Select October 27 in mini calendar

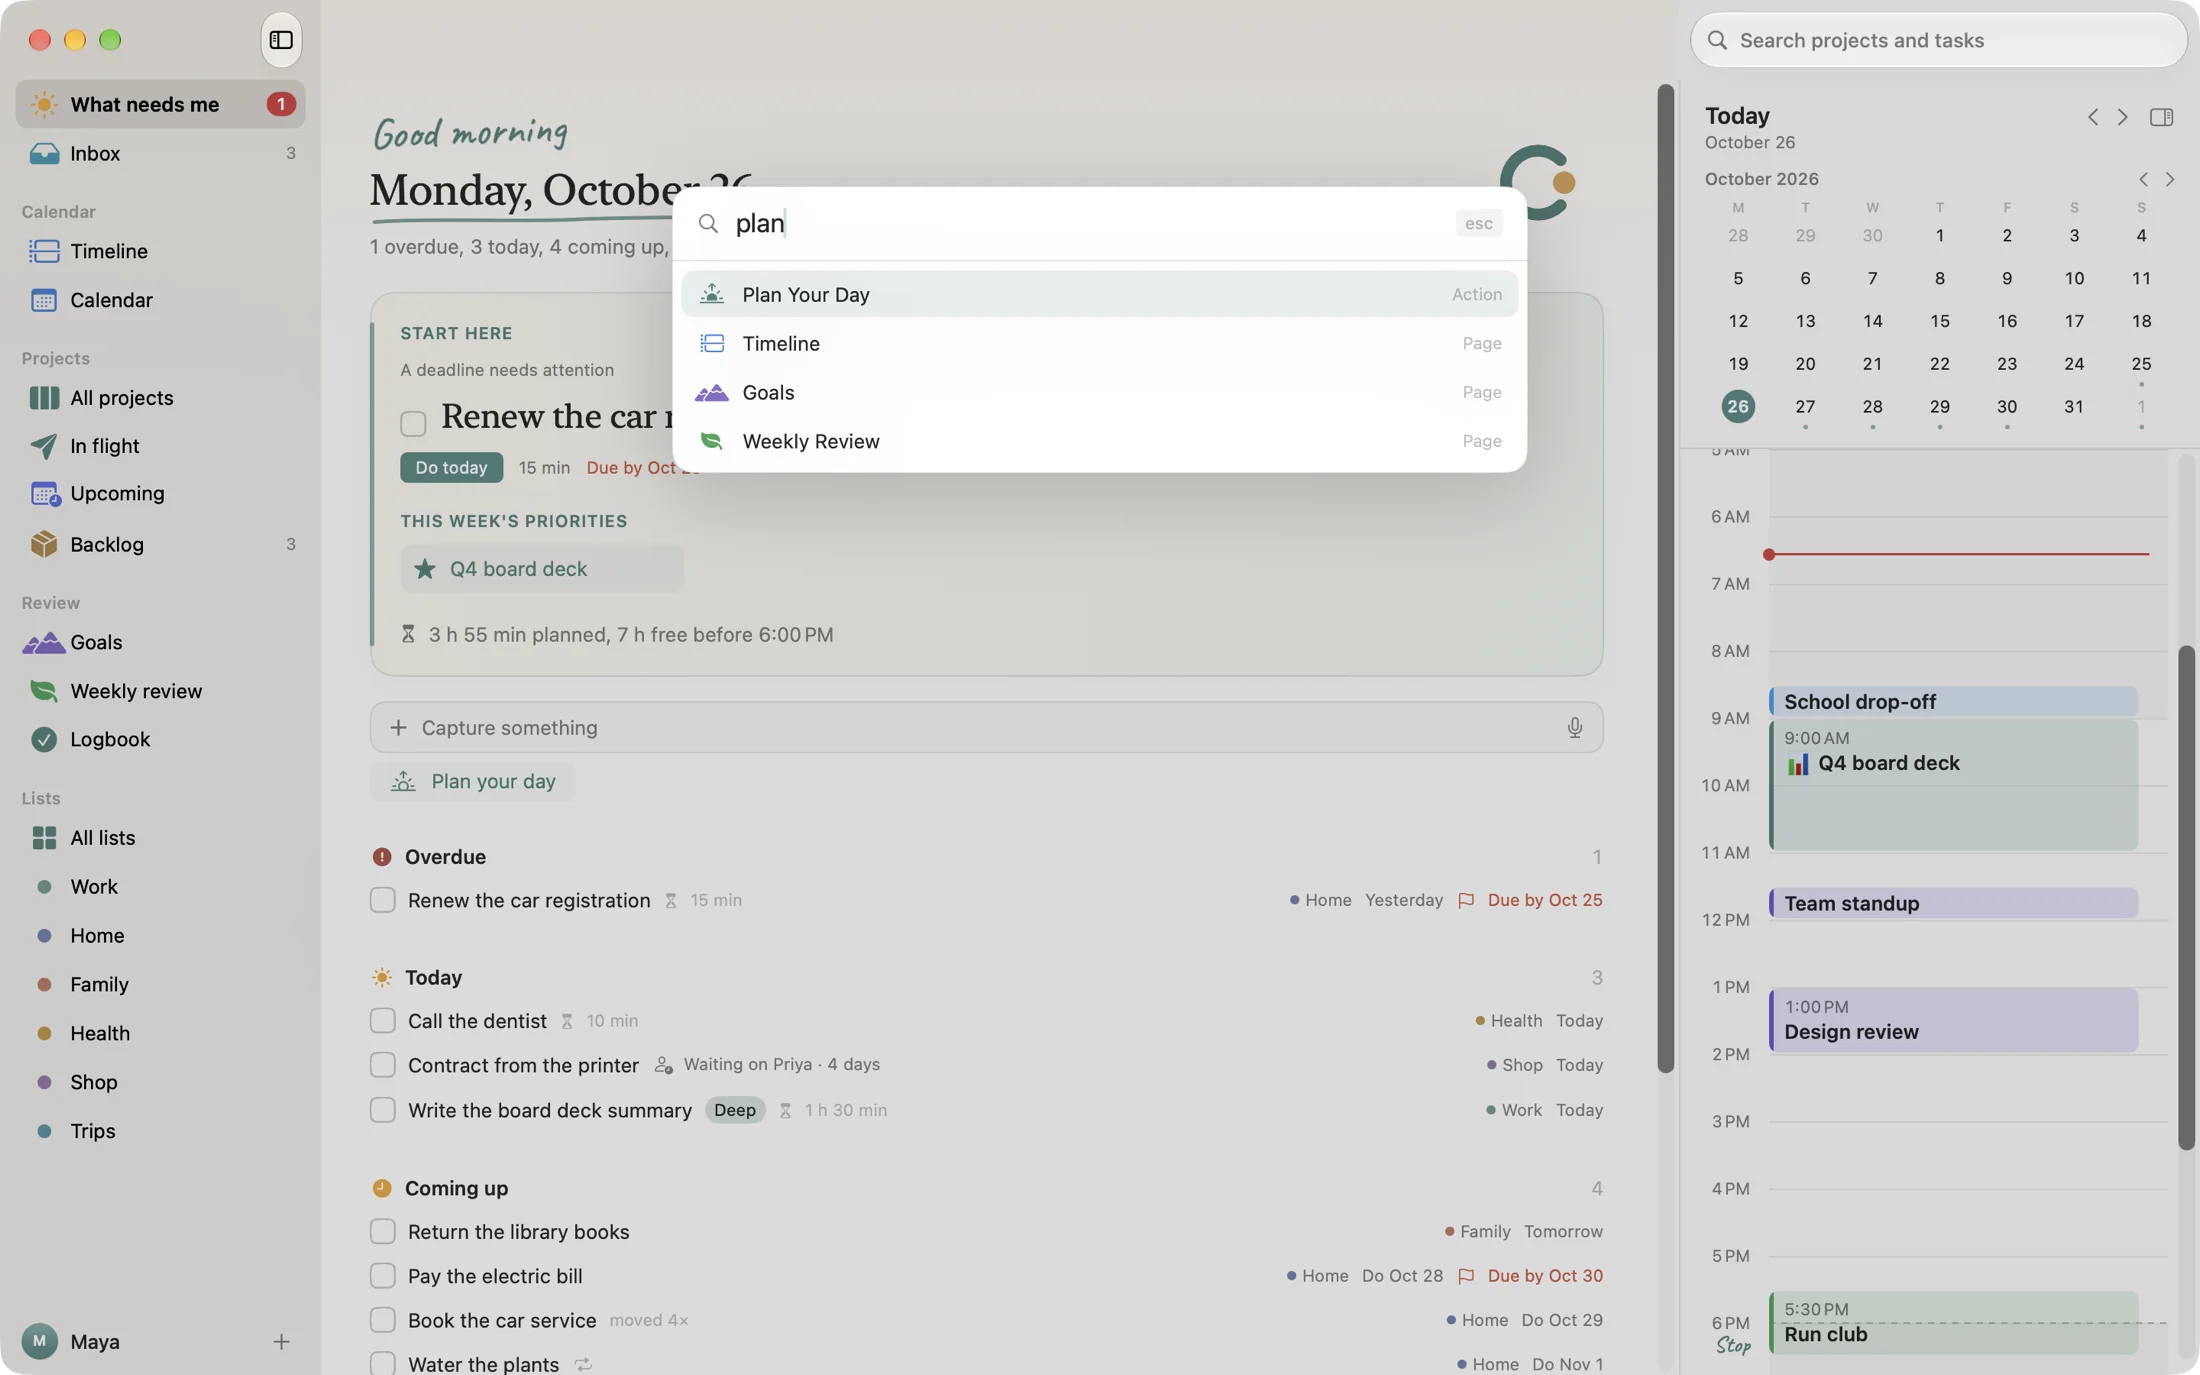coord(1804,407)
